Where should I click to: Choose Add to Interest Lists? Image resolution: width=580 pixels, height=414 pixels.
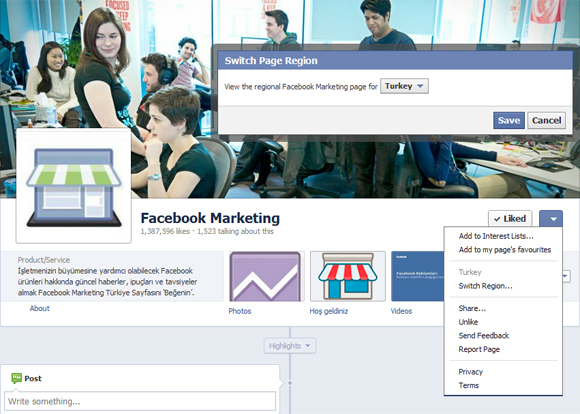click(x=496, y=236)
